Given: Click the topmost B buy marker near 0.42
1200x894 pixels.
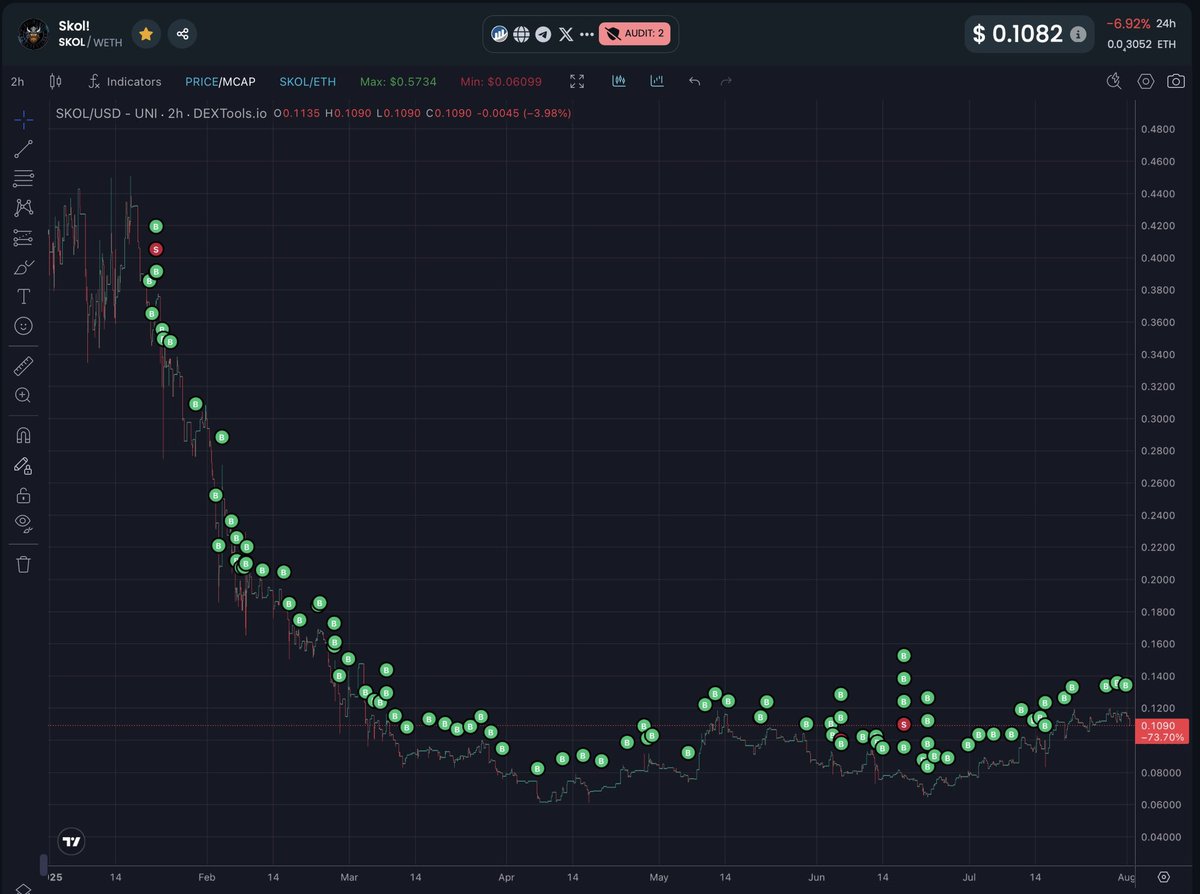Looking at the screenshot, I should (155, 227).
